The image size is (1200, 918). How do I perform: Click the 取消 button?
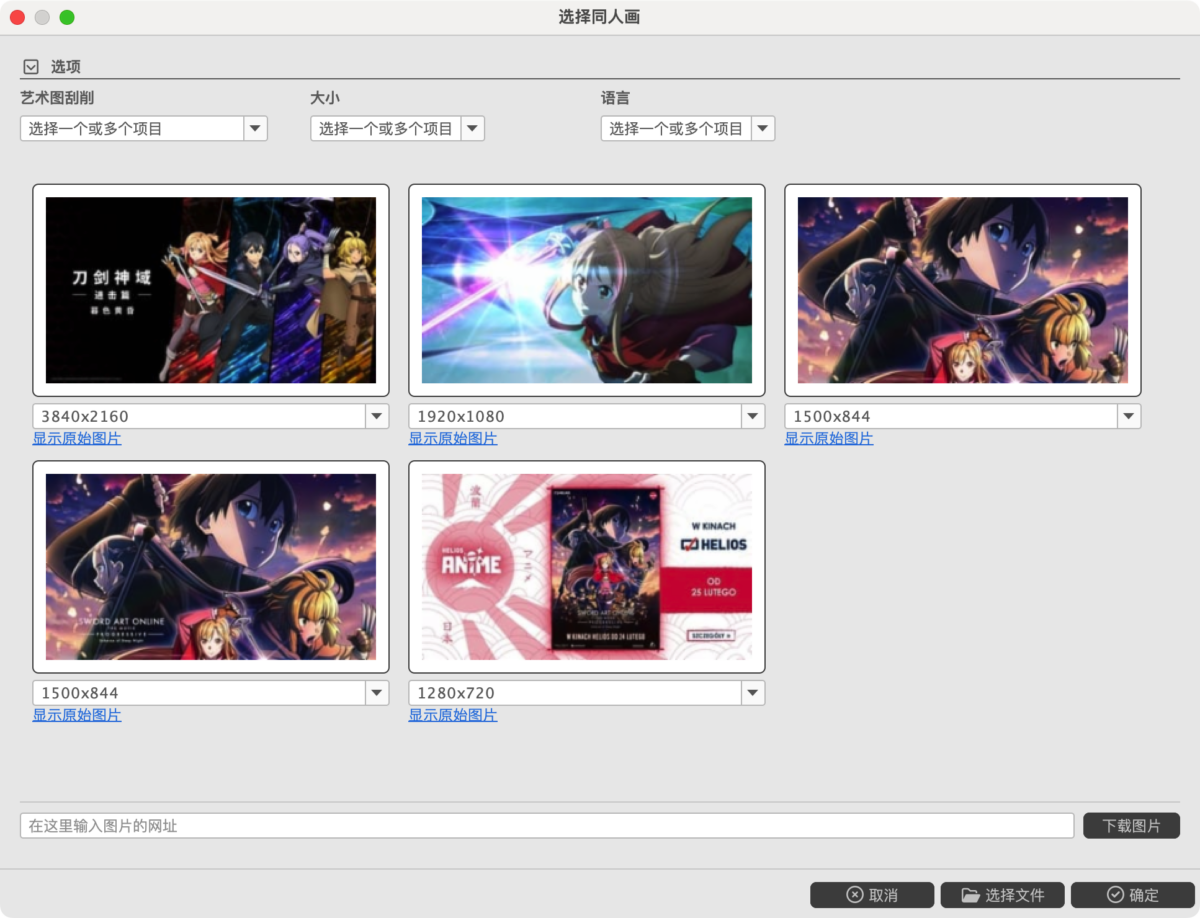[x=872, y=894]
